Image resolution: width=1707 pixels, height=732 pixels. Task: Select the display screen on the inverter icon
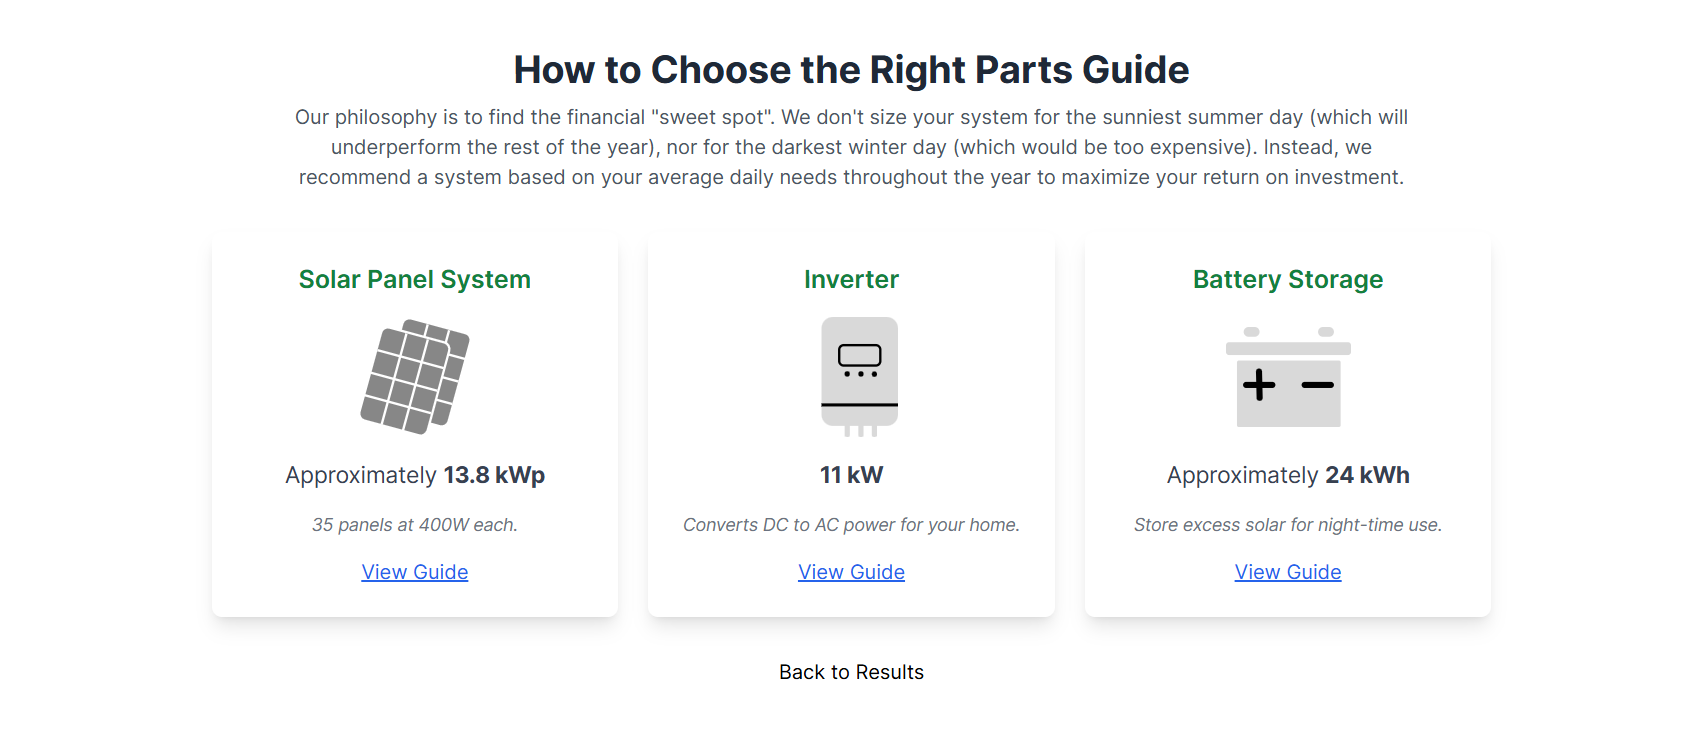click(858, 352)
